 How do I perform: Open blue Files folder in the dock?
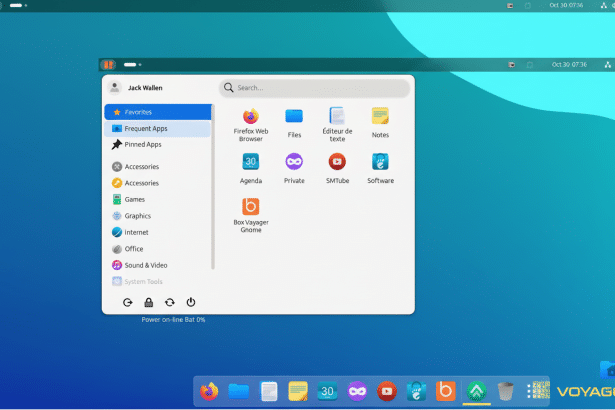coord(238,391)
